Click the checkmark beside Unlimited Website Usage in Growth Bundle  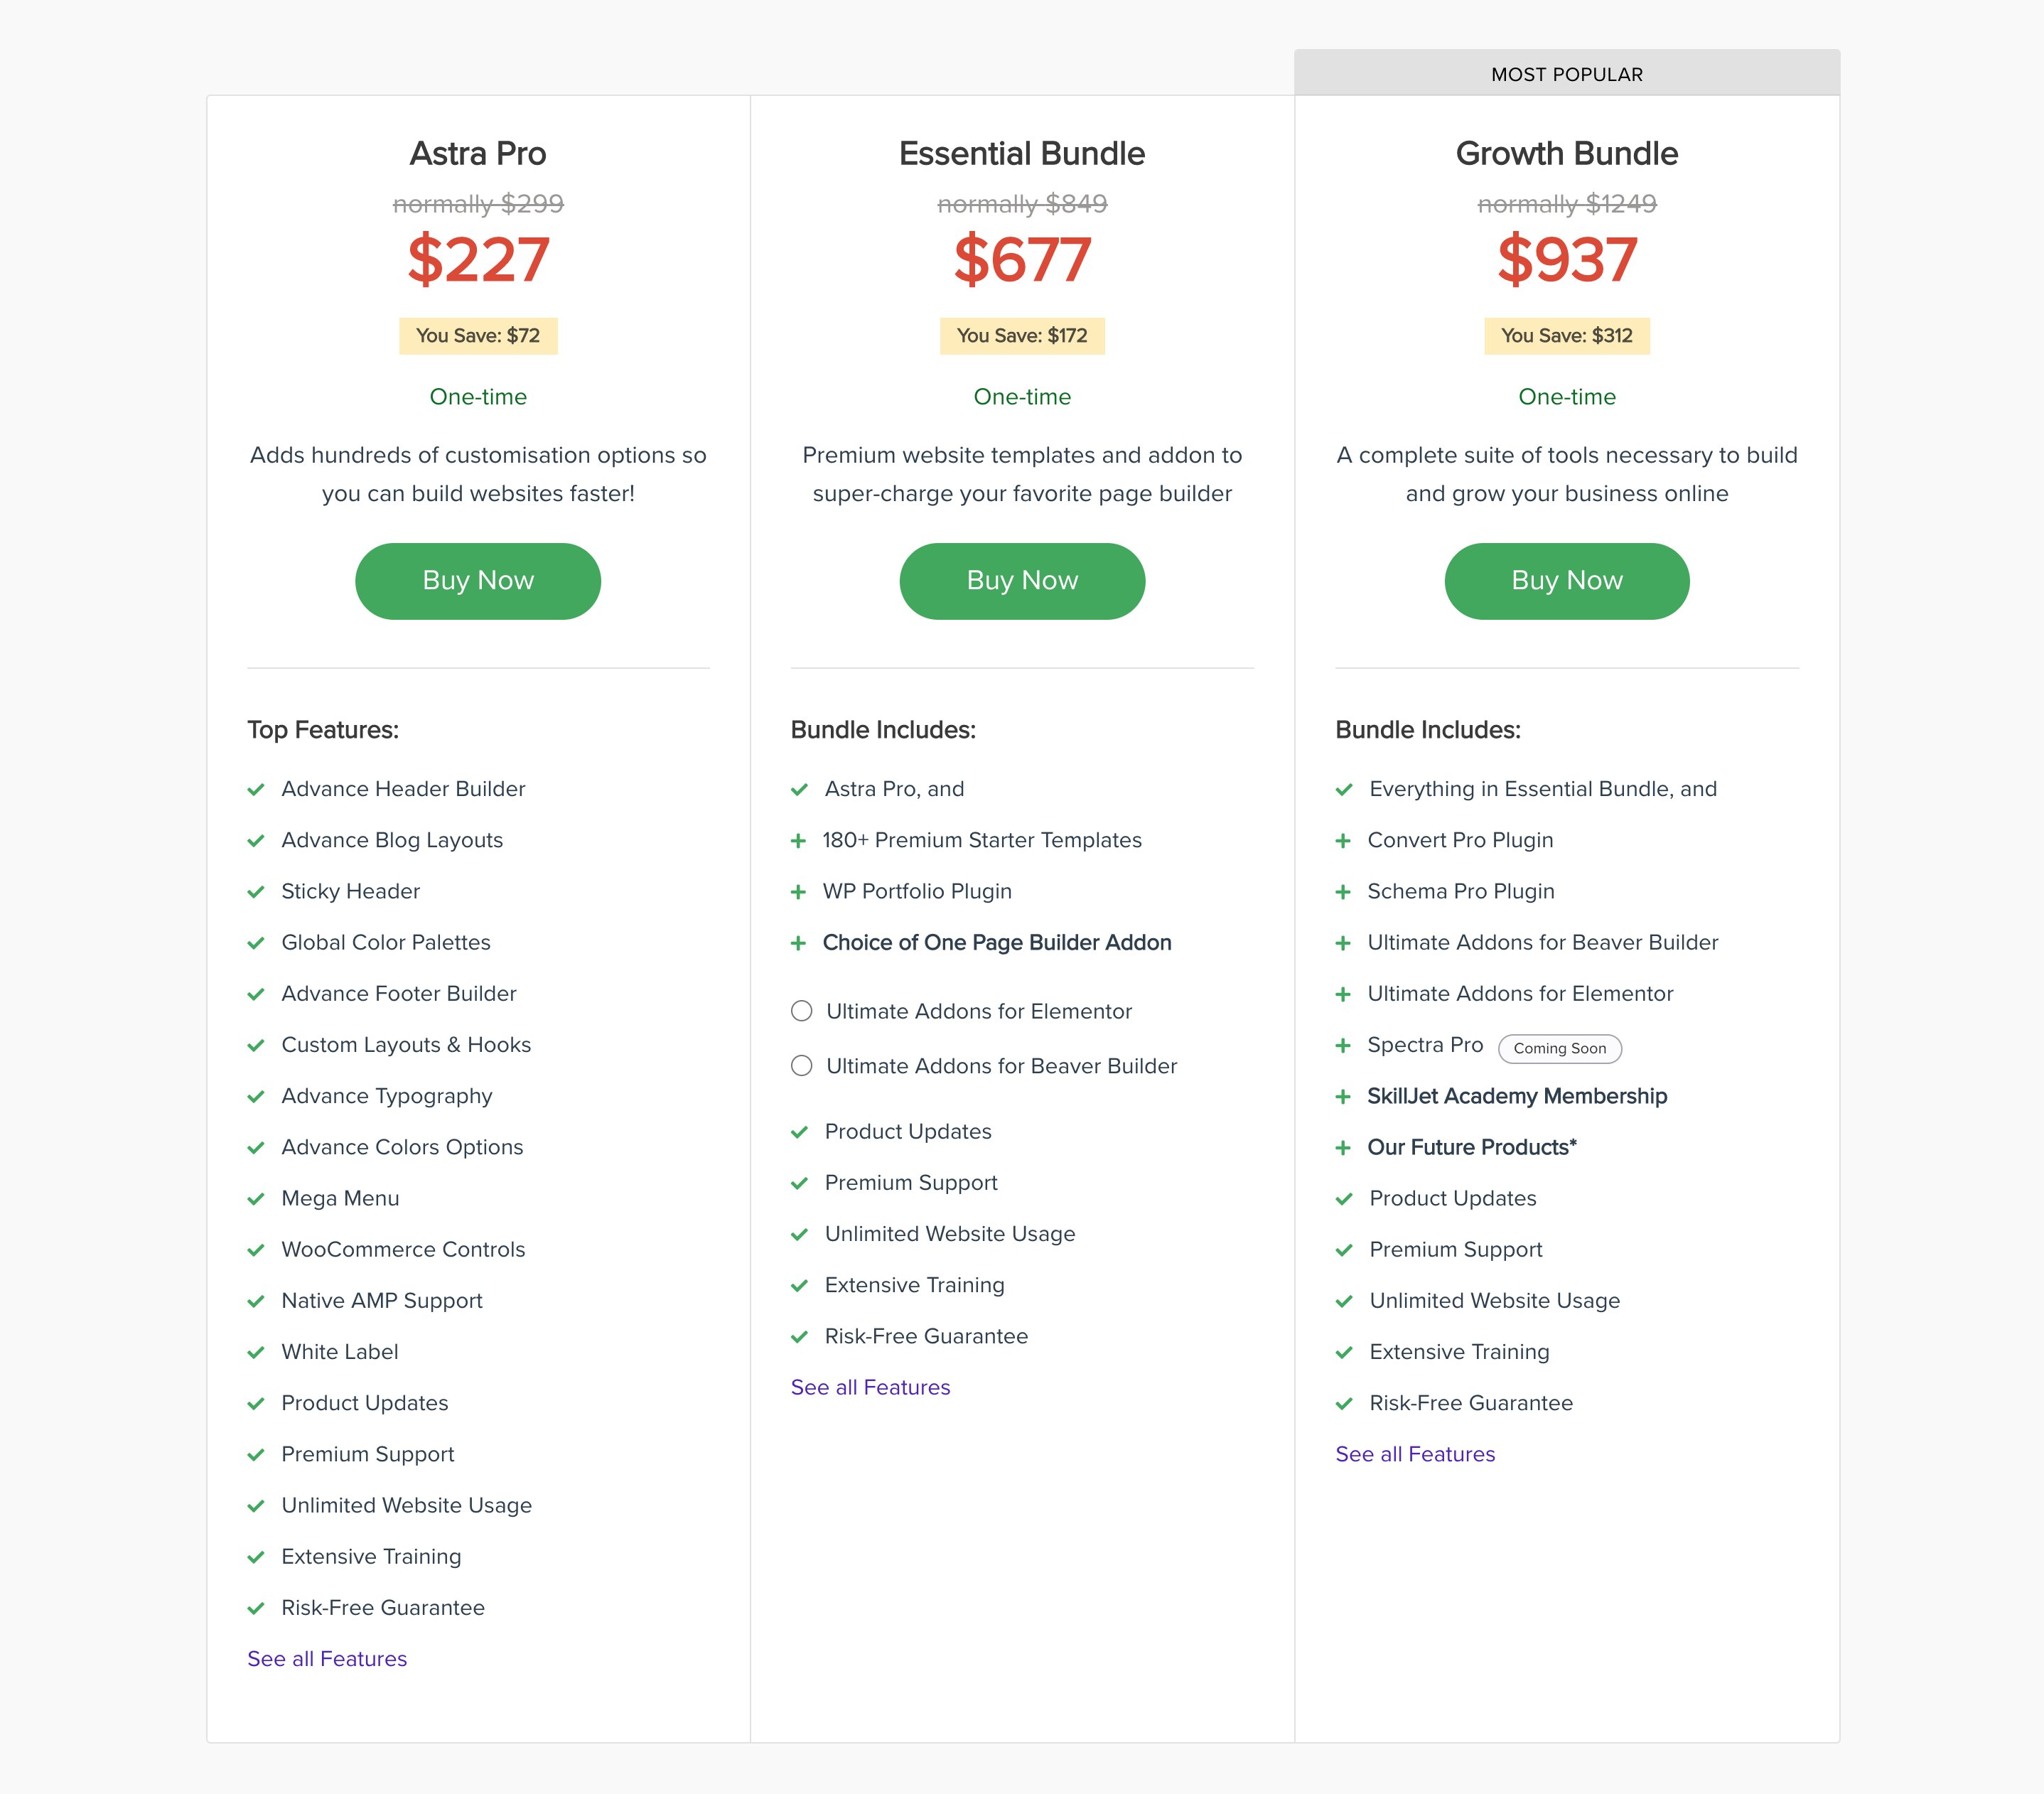point(1344,1301)
